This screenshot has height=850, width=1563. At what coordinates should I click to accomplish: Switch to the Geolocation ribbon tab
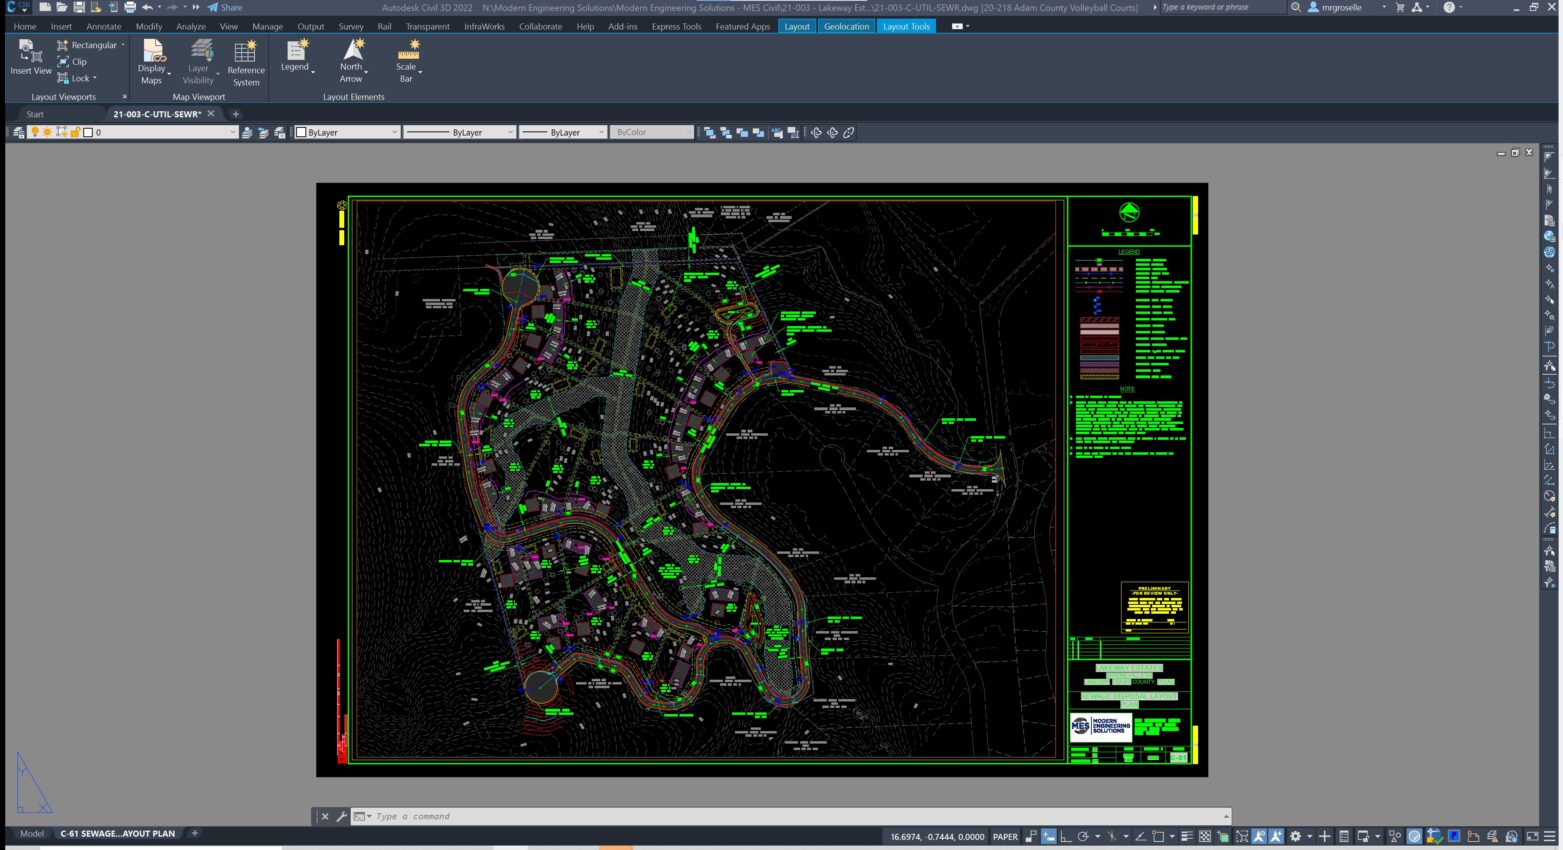point(846,26)
